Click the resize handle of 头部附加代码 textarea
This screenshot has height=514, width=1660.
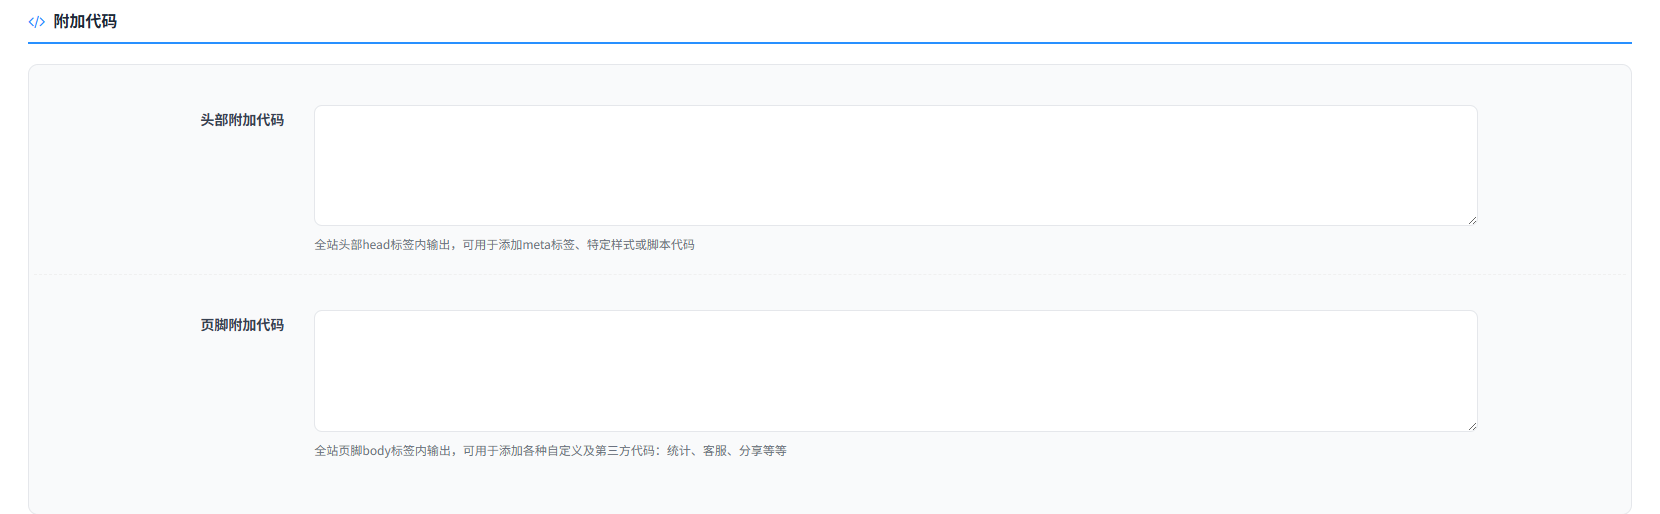click(x=1472, y=220)
